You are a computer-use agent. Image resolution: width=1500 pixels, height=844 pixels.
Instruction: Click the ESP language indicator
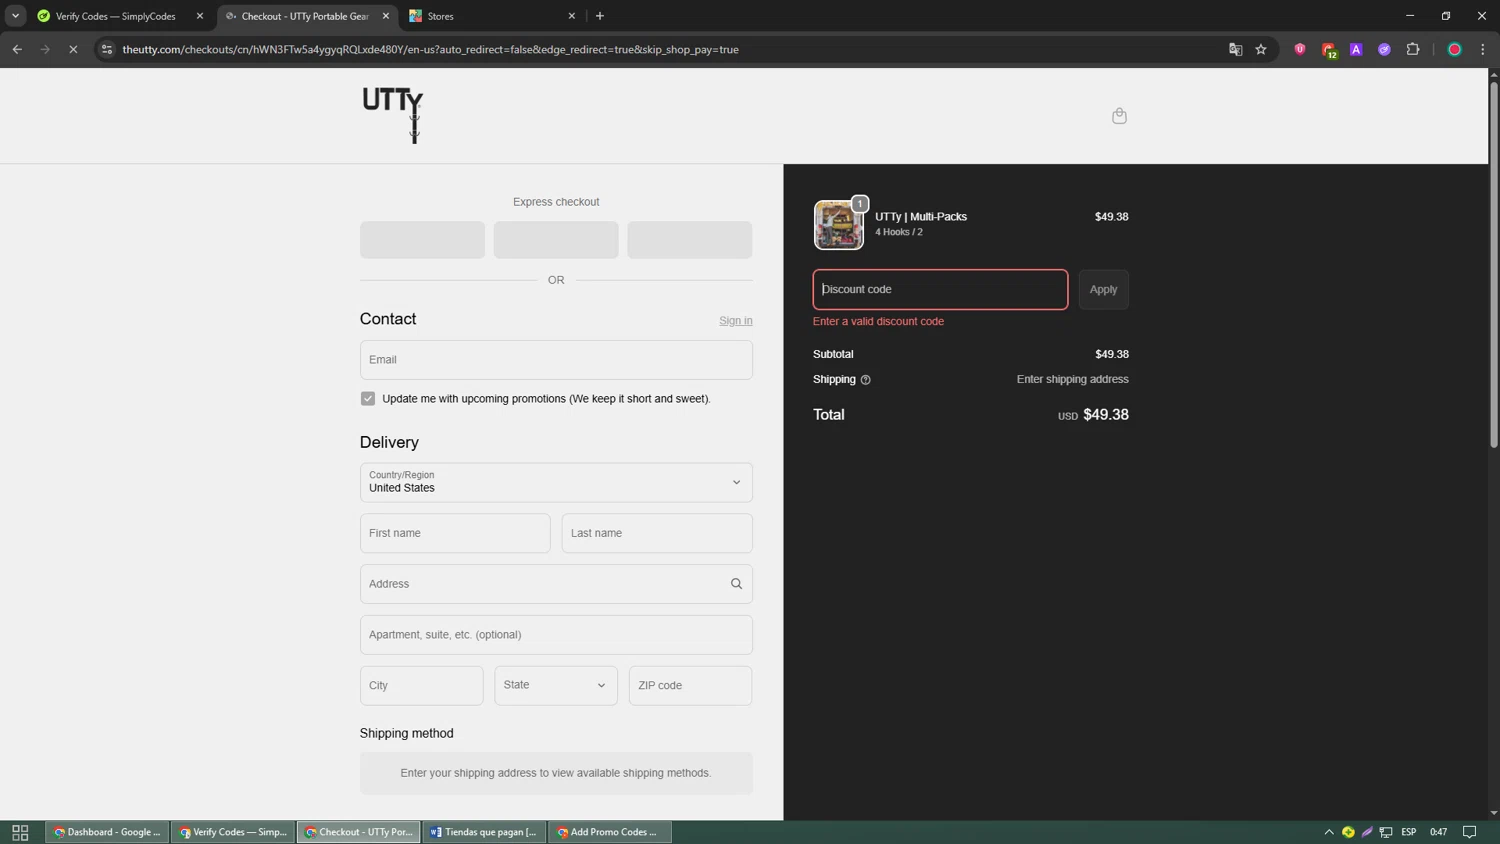(x=1409, y=832)
